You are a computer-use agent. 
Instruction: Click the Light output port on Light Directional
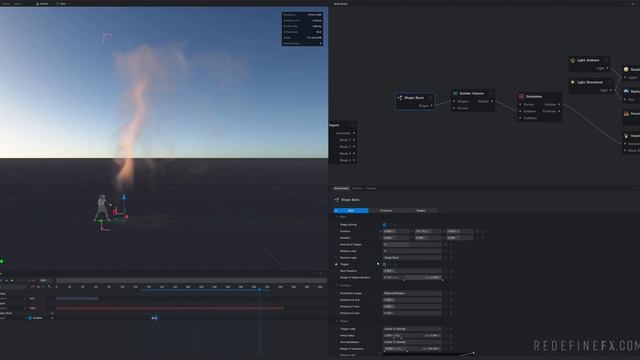[x=611, y=90]
